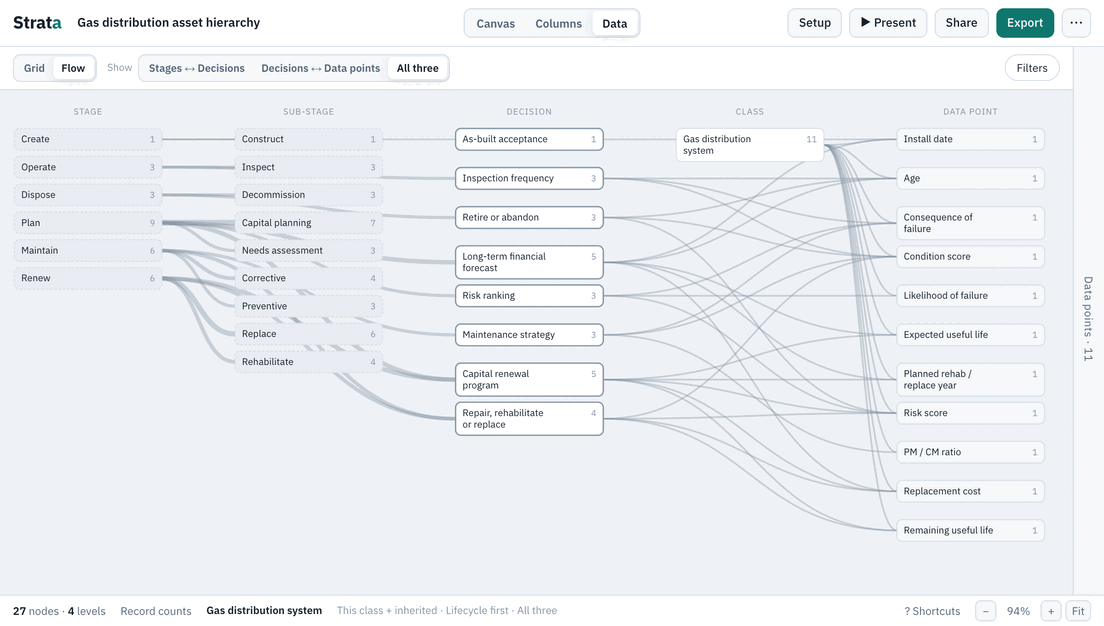Click the Gas distribution asset hierarchy title
Image resolution: width=1104 pixels, height=626 pixels.
click(x=168, y=23)
